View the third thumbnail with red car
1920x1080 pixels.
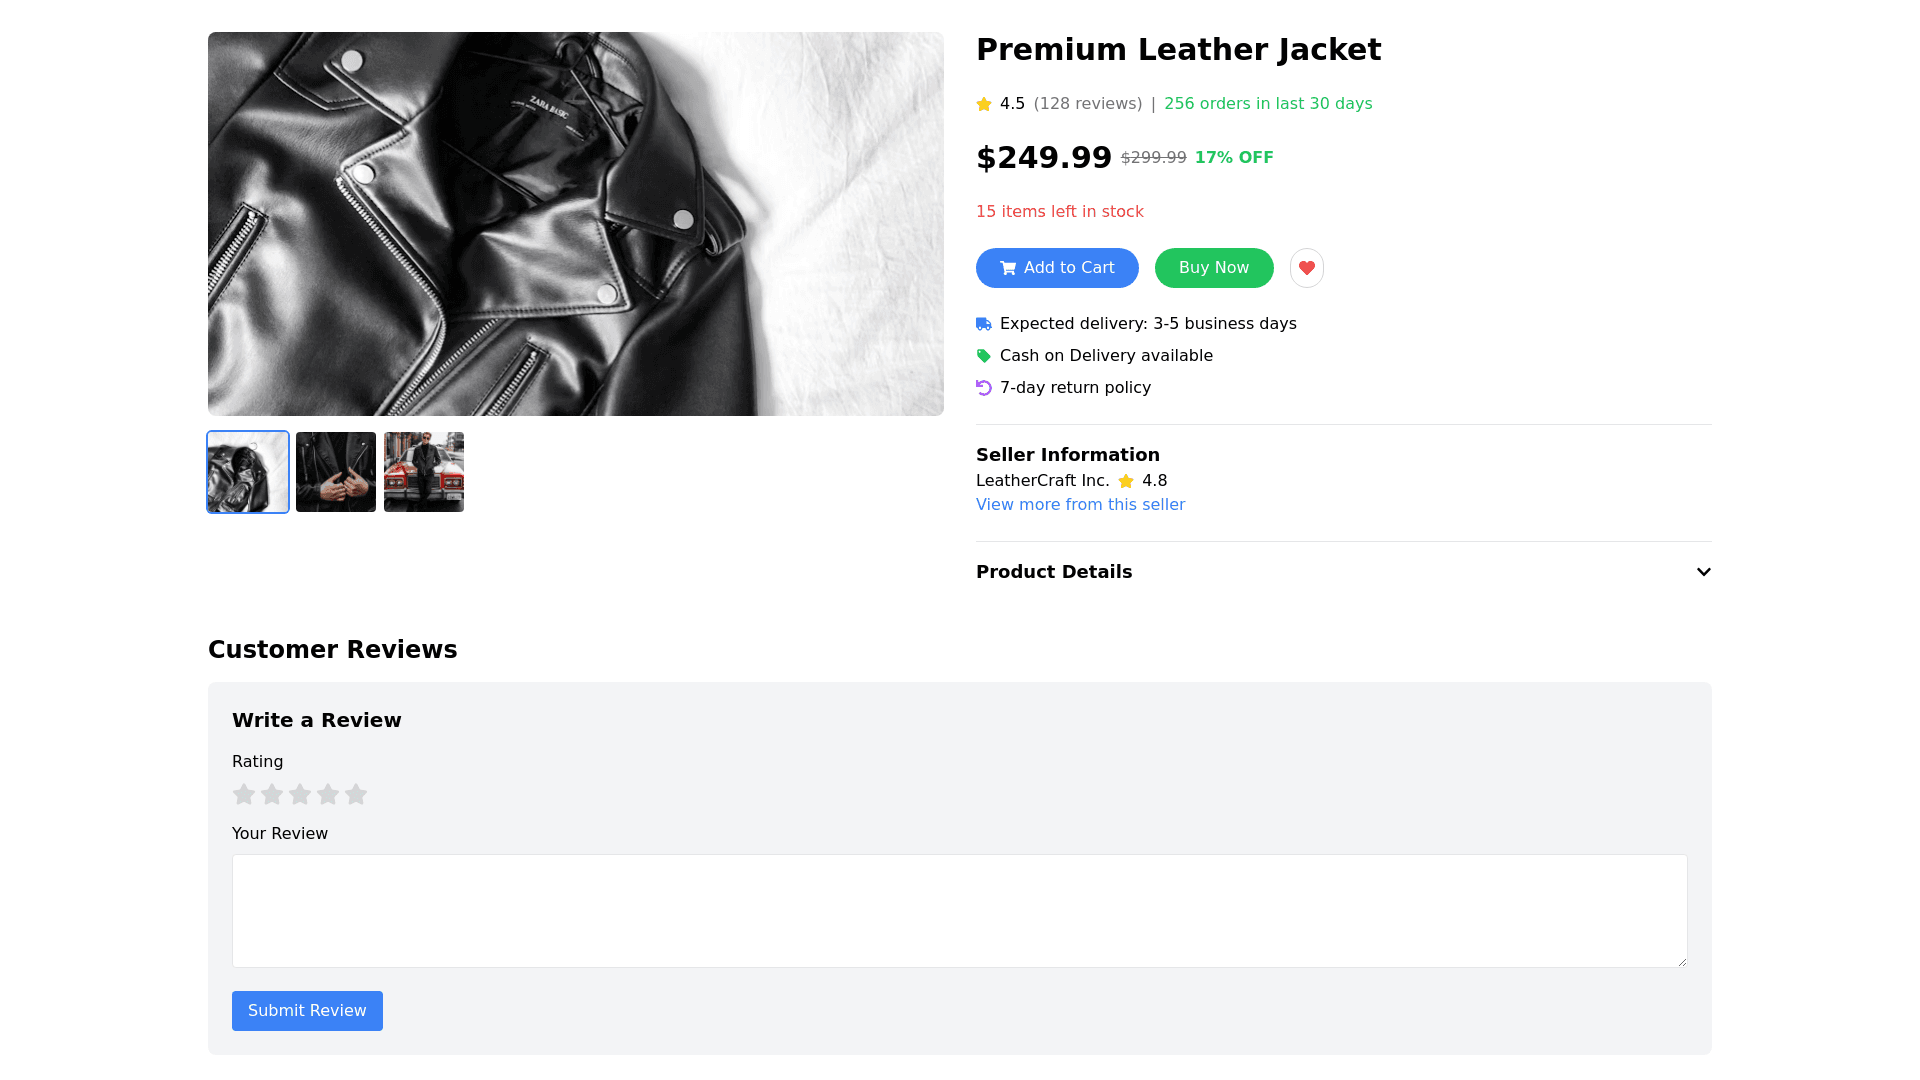tap(424, 472)
